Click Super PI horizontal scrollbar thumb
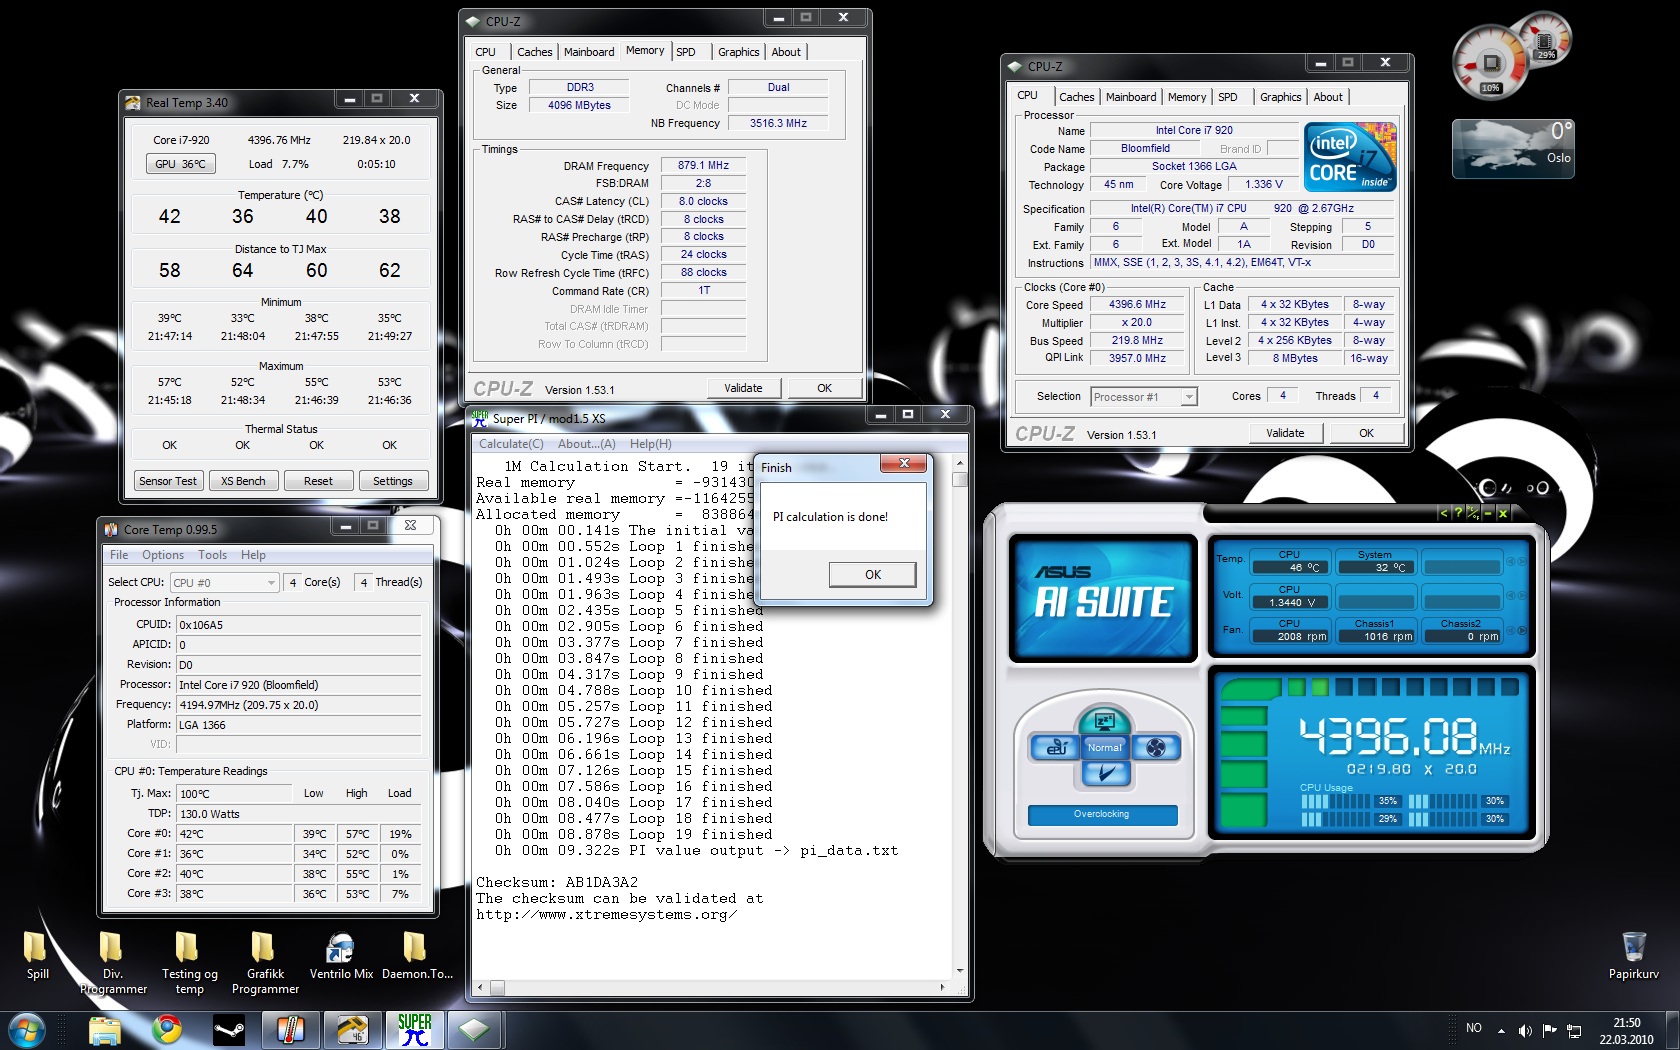The image size is (1680, 1050). (x=497, y=987)
